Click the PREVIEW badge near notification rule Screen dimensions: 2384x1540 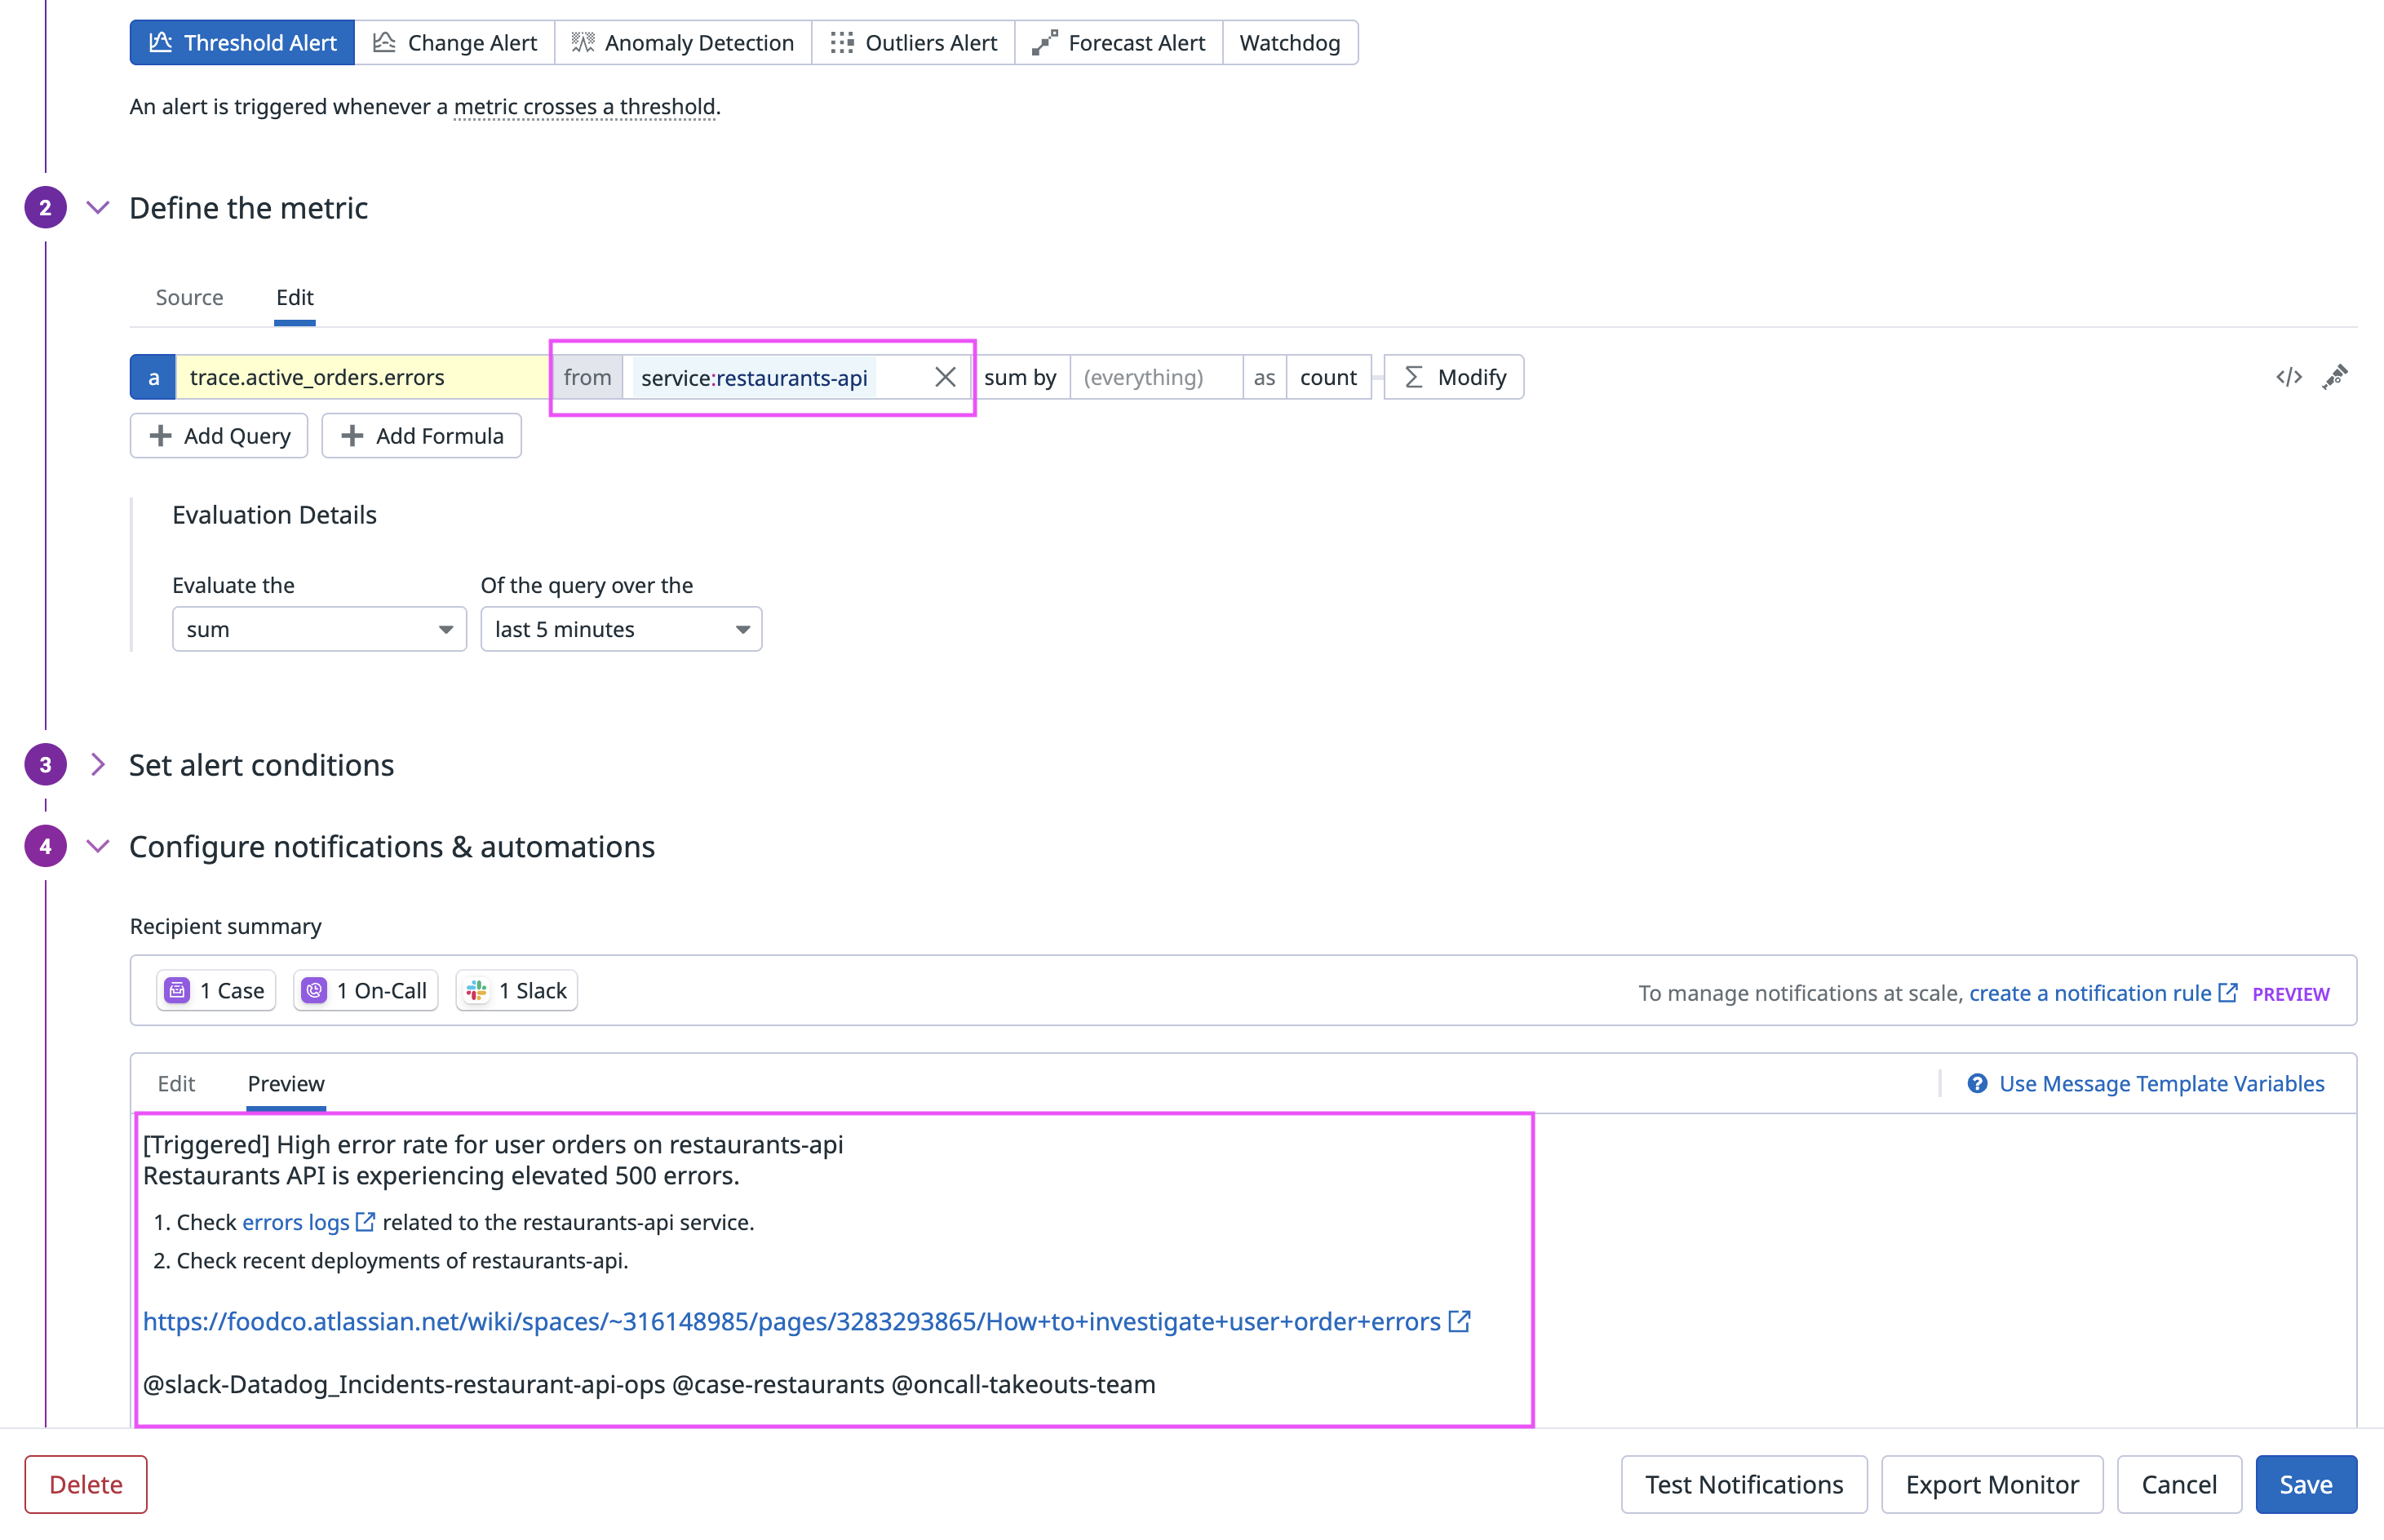[x=2291, y=994]
